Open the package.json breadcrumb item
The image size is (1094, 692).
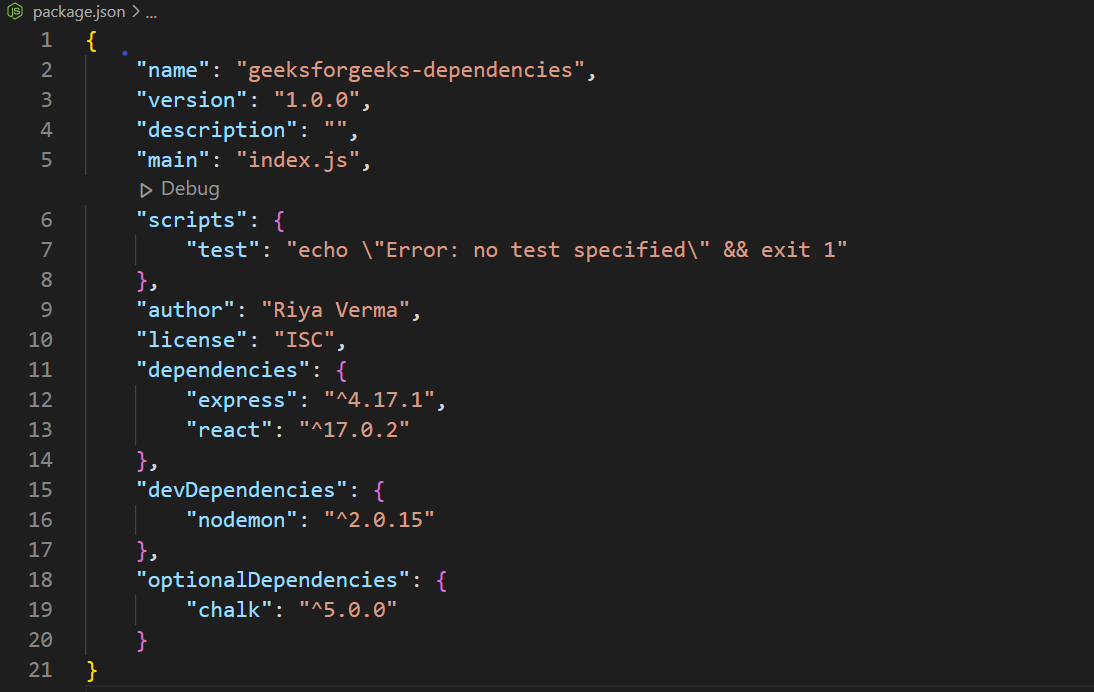coord(79,13)
